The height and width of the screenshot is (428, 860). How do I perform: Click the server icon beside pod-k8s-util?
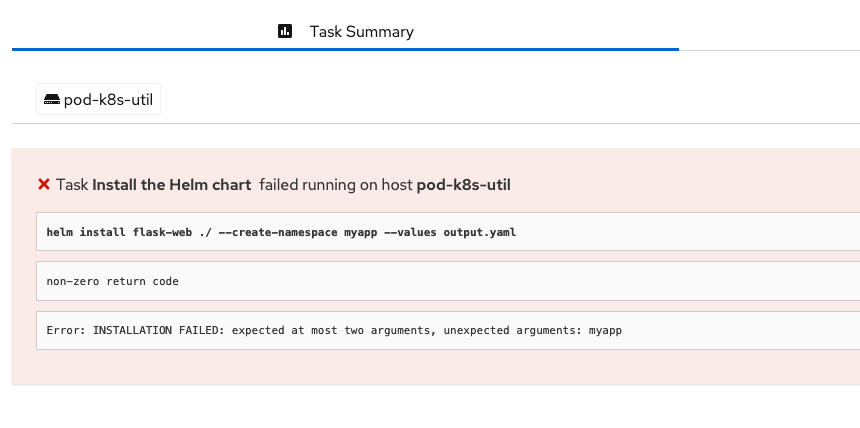point(52,99)
